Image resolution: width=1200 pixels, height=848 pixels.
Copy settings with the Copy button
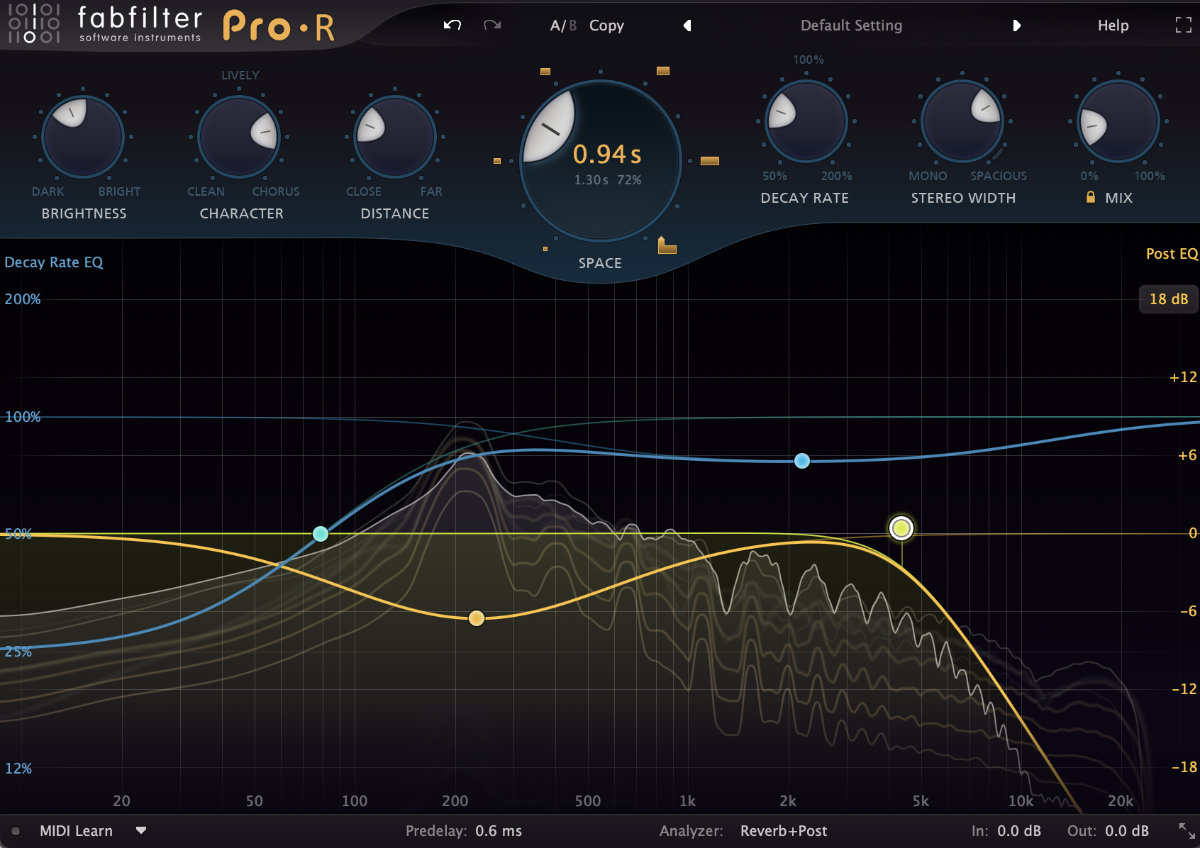point(606,26)
